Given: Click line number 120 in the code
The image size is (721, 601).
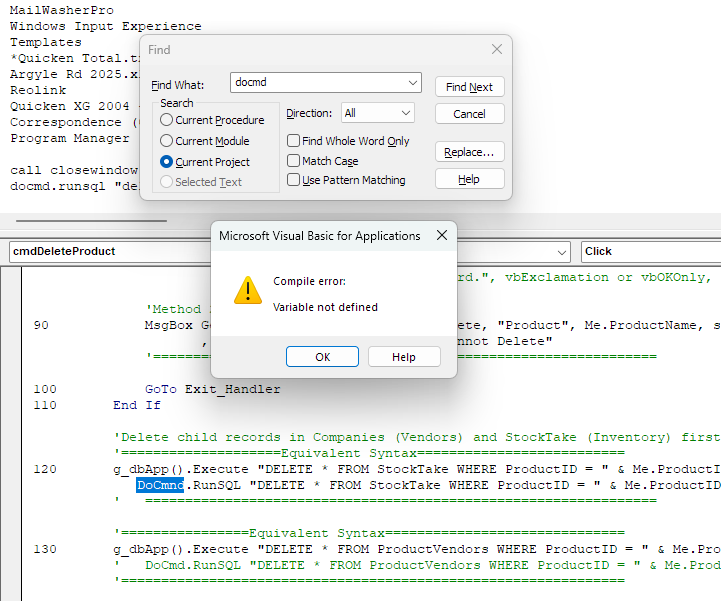Looking at the screenshot, I should [x=45, y=469].
